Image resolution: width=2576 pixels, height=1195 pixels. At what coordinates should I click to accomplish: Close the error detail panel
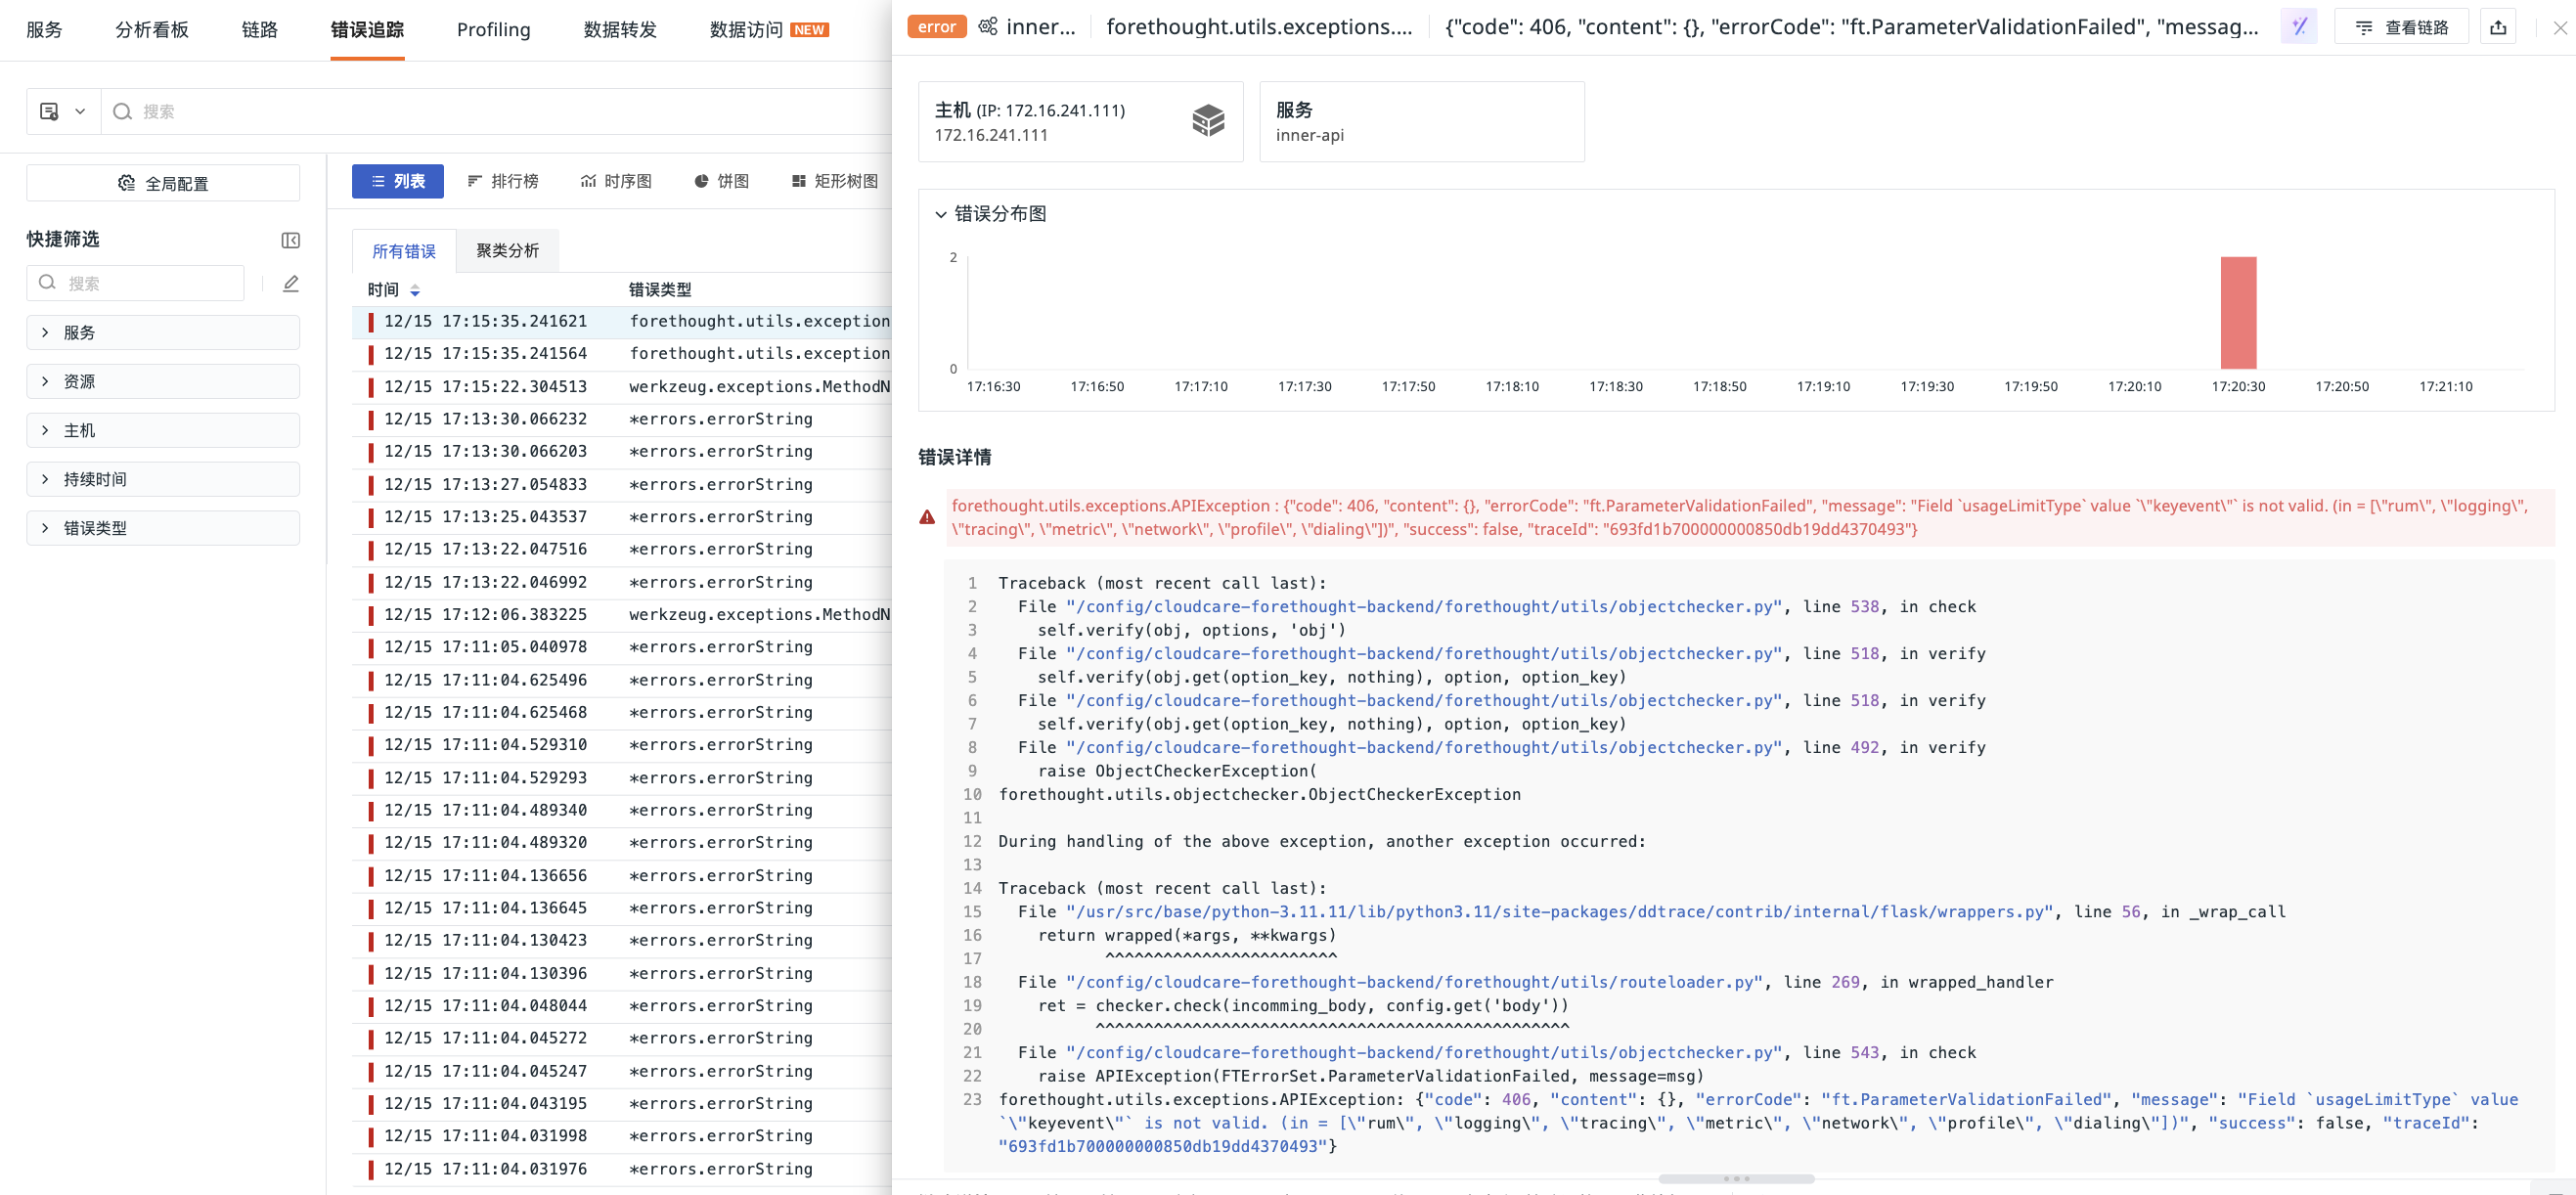tap(2559, 28)
